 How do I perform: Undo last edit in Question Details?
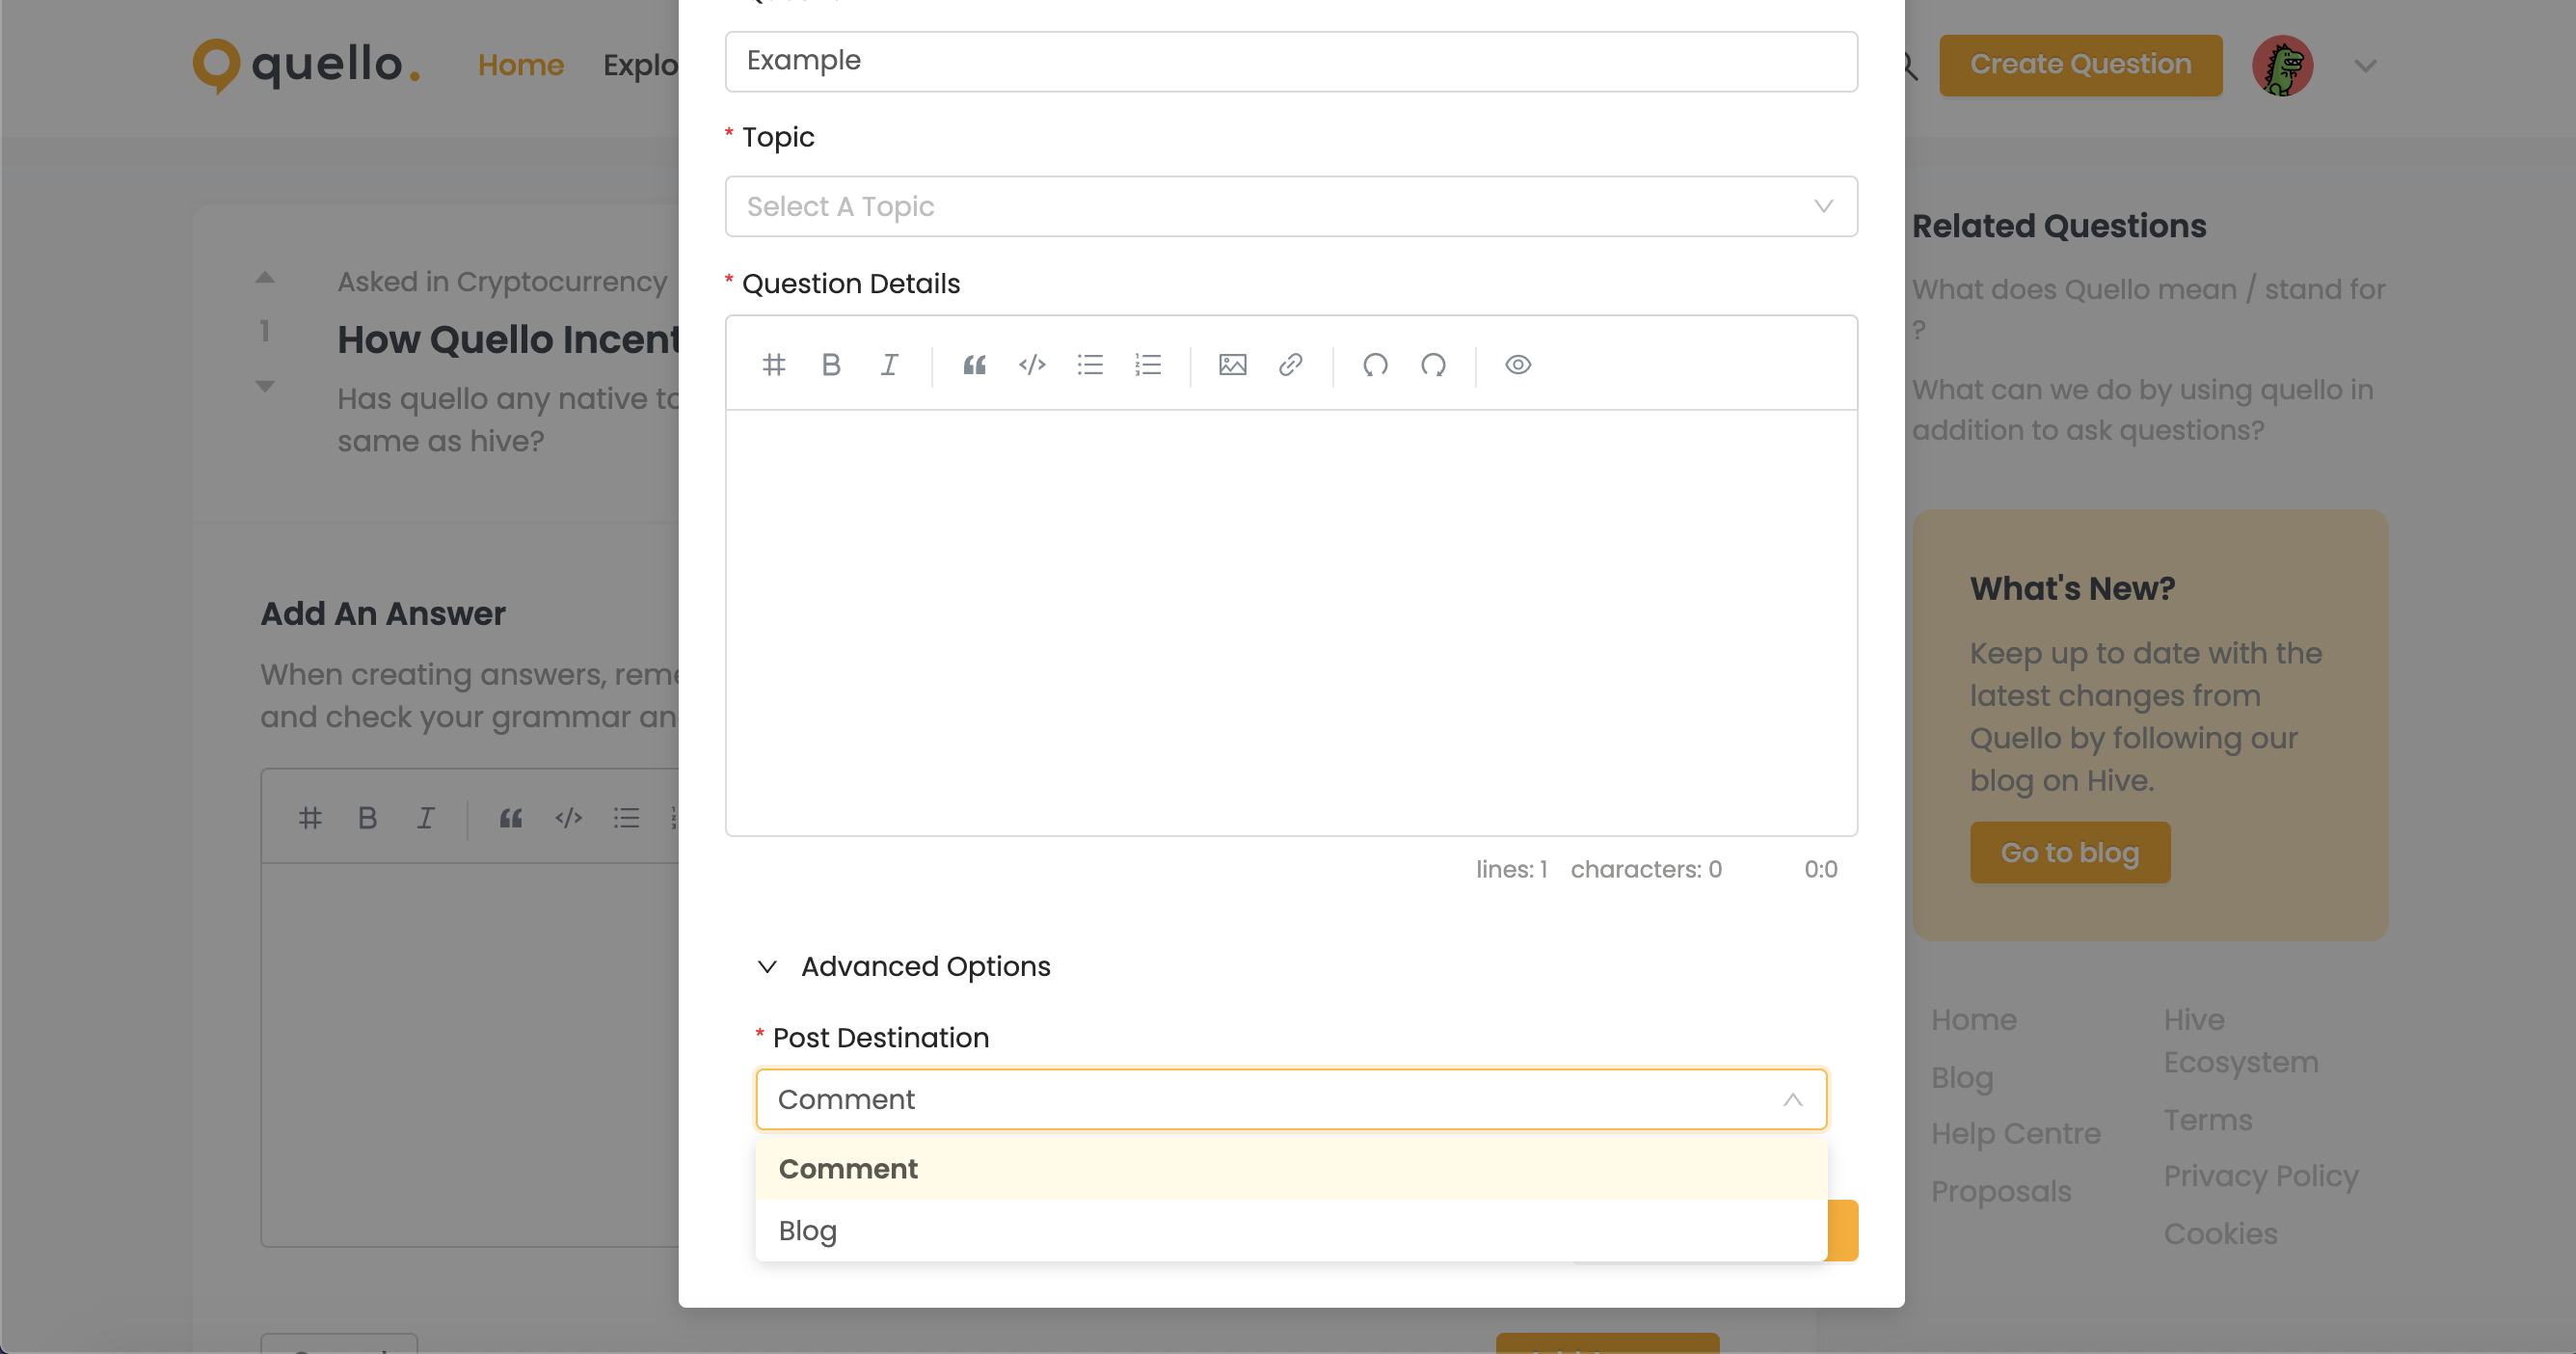pos(1375,365)
